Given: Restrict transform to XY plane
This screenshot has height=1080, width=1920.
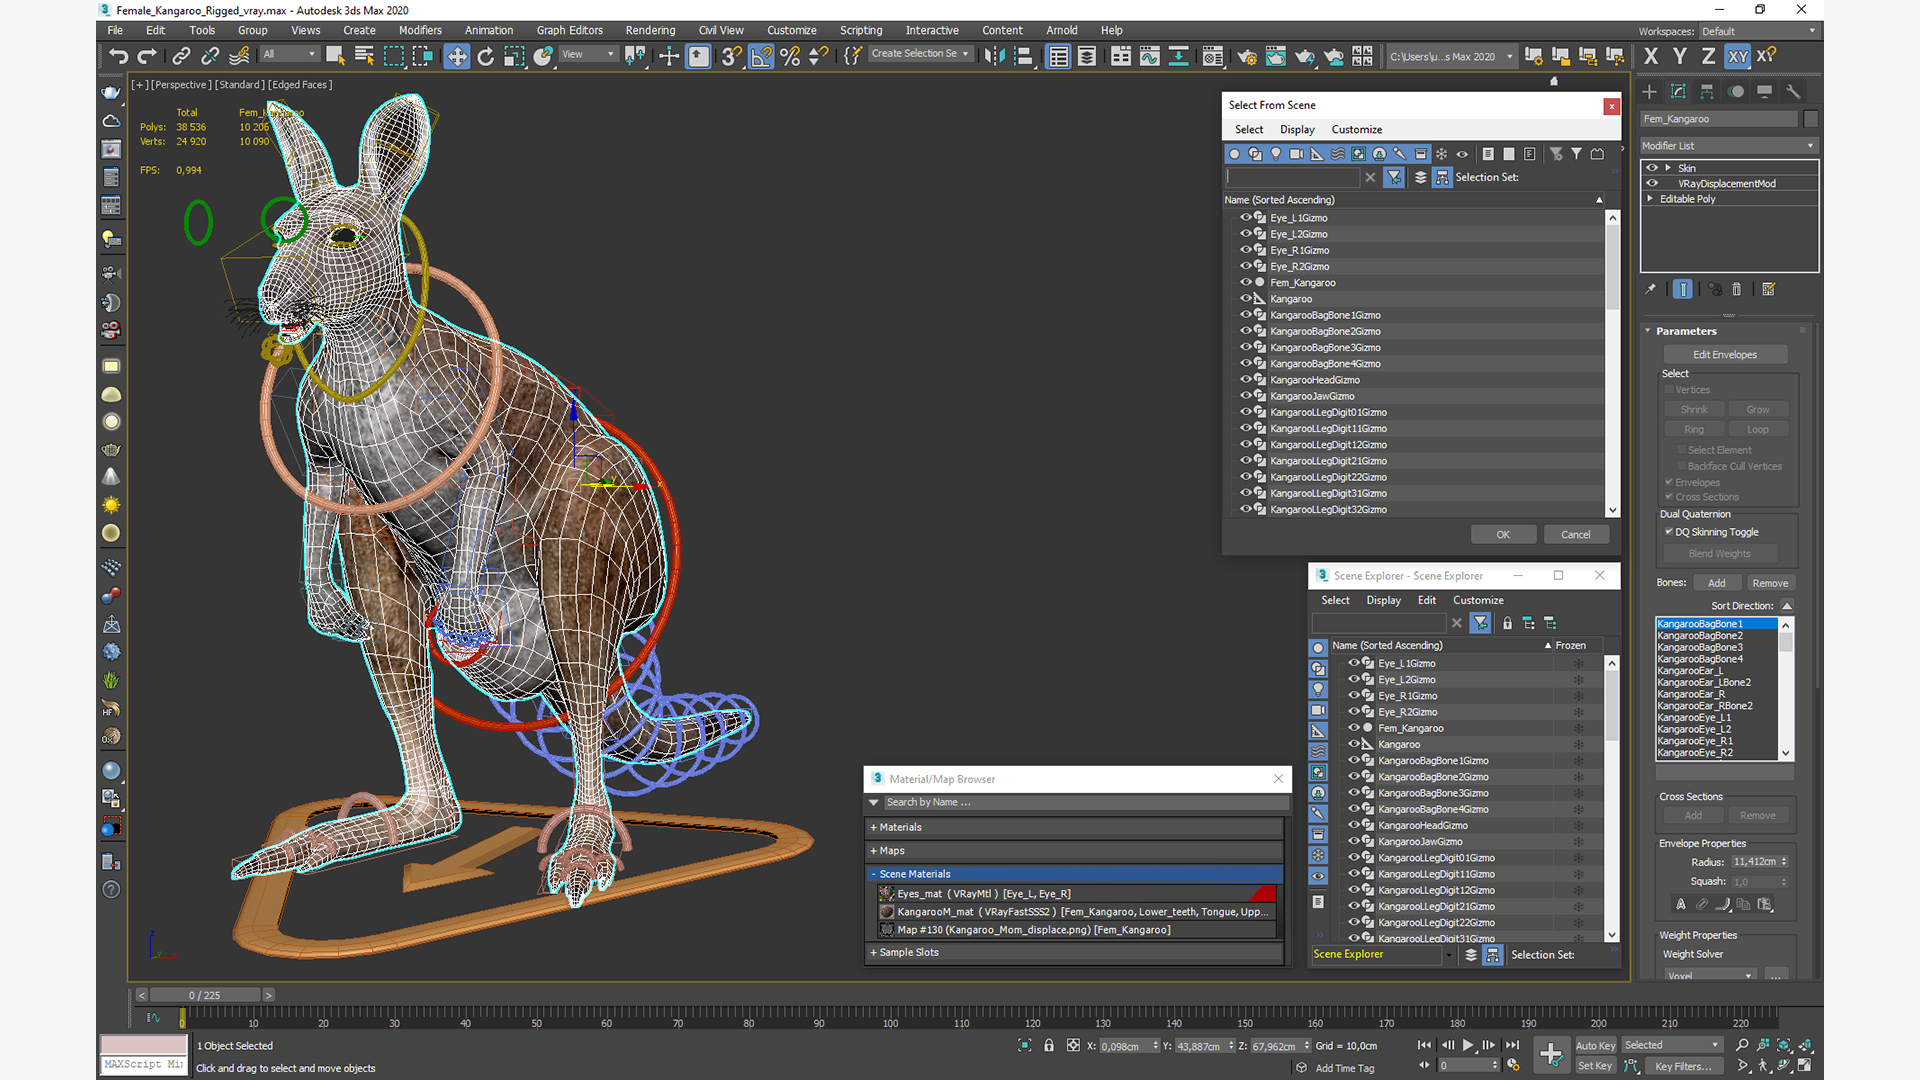Looking at the screenshot, I should coord(1738,56).
